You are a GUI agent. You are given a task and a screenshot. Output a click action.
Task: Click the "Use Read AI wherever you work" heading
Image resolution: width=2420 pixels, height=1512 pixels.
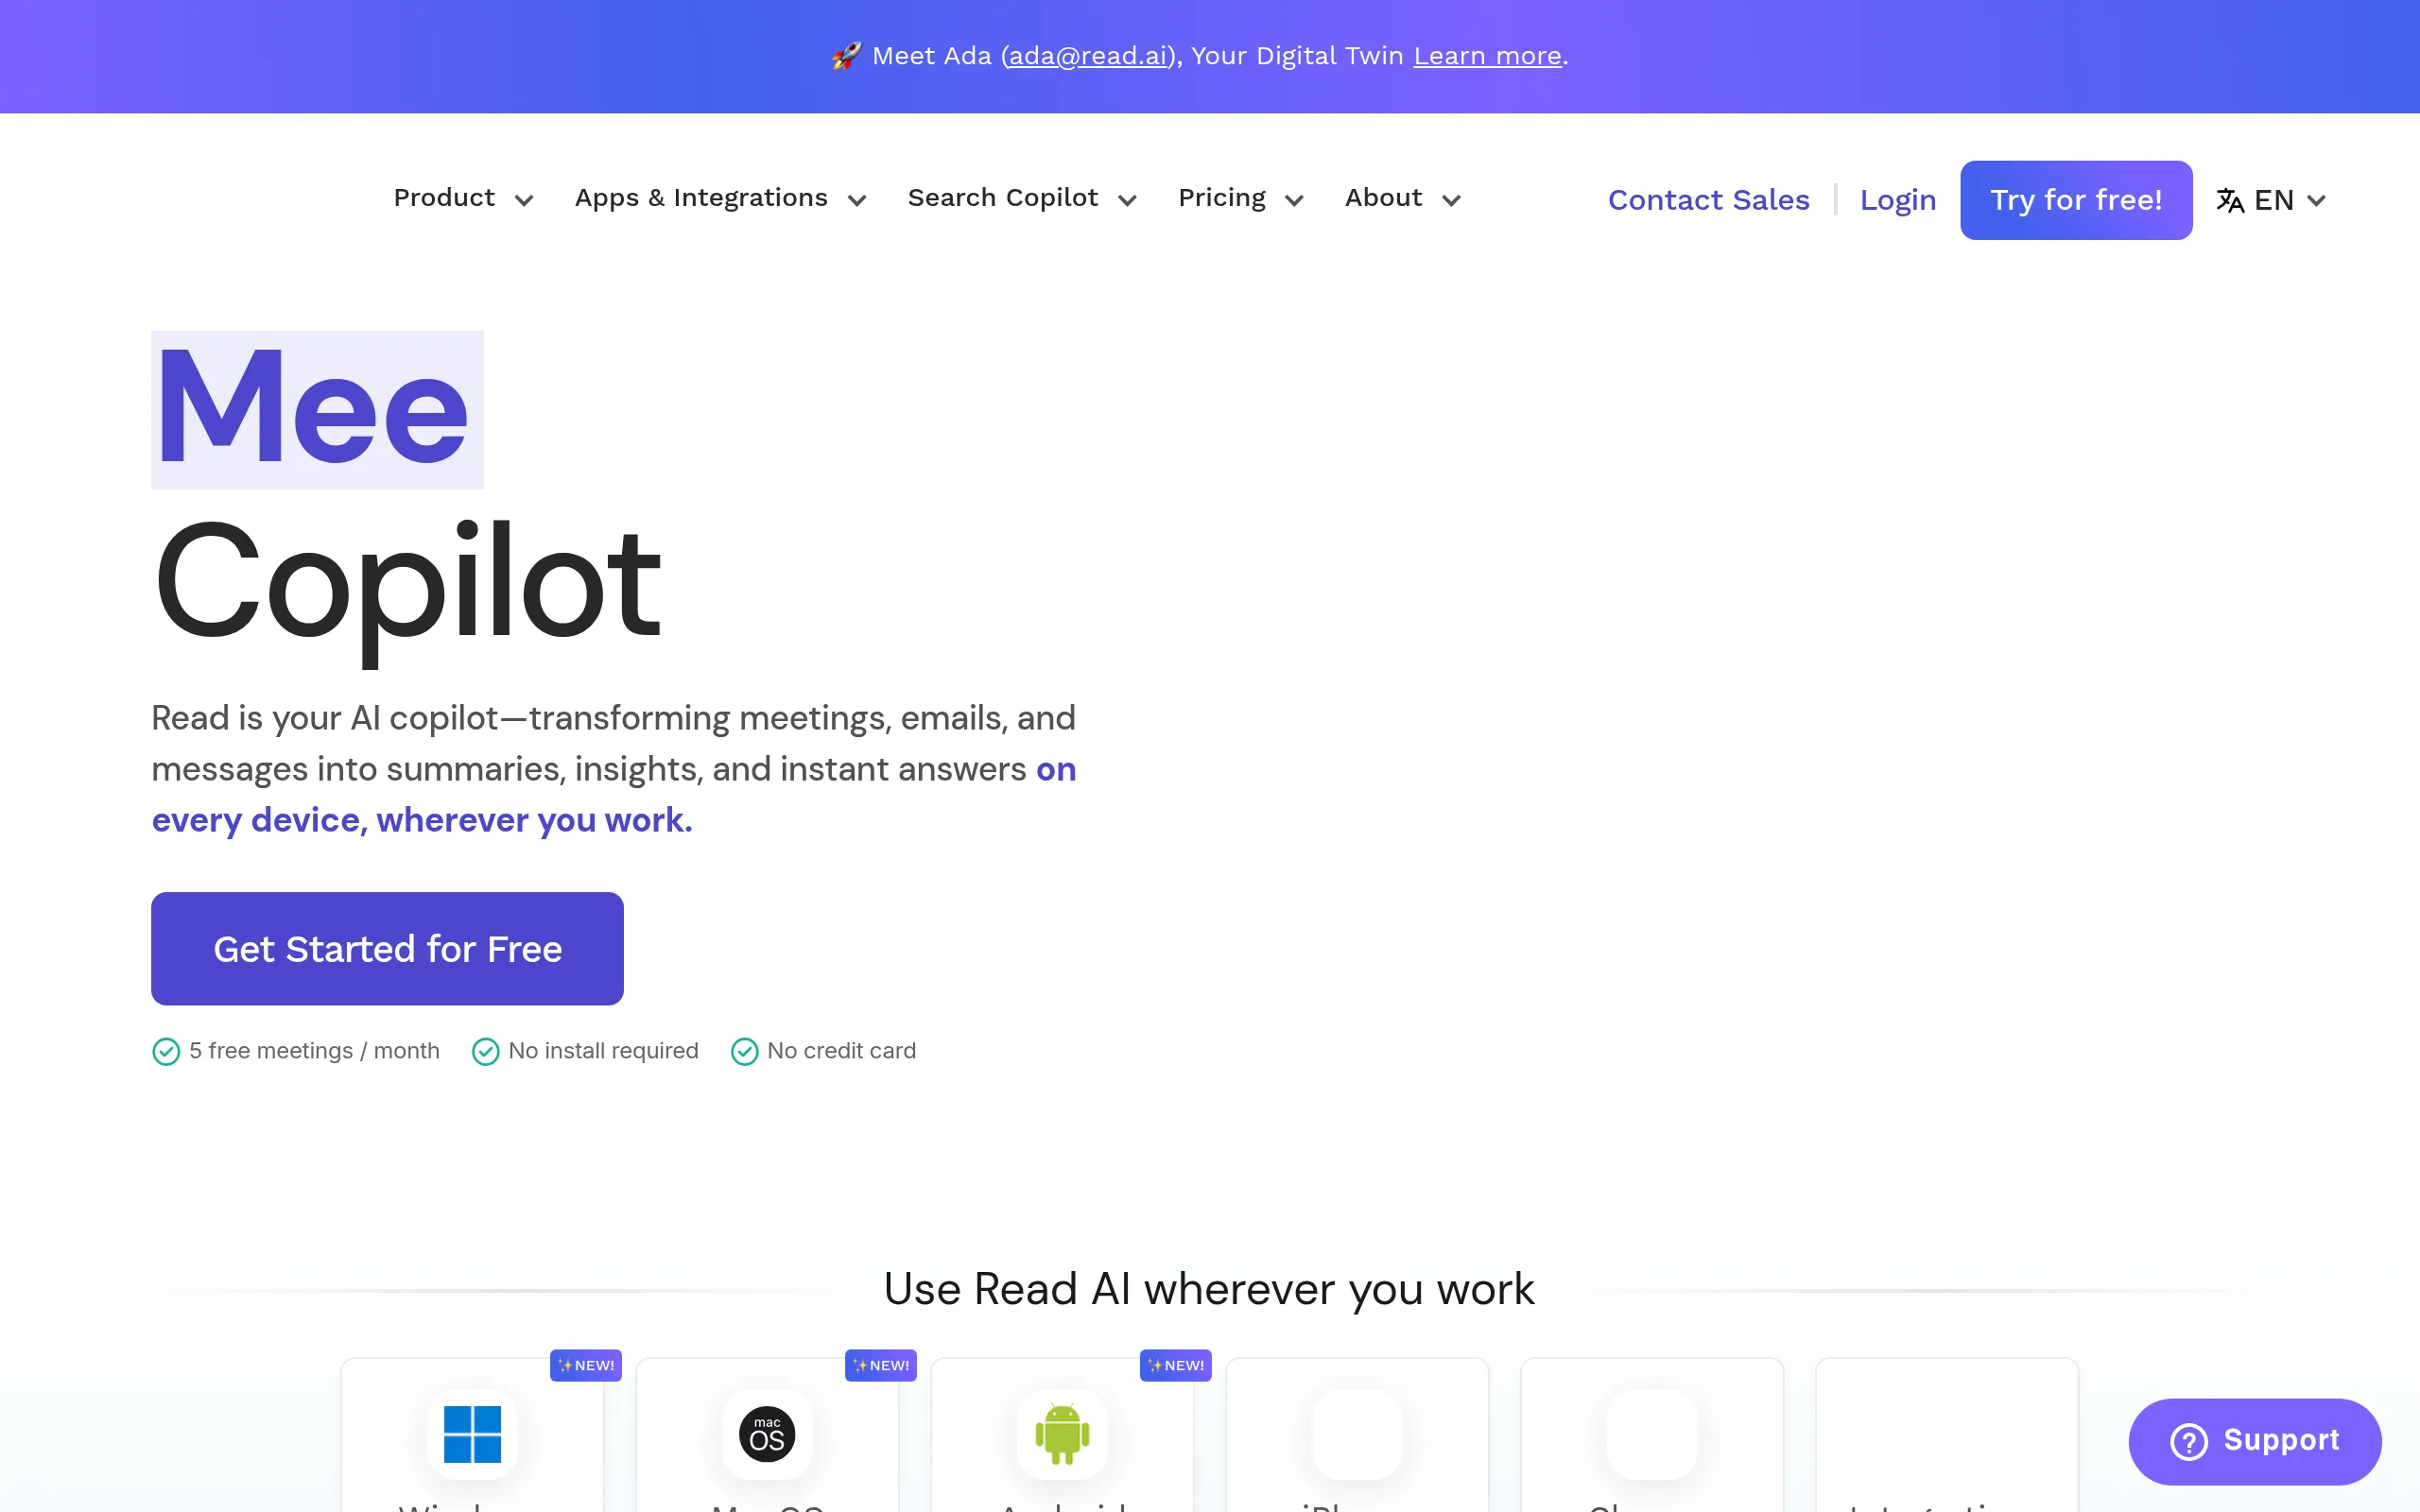pyautogui.click(x=1209, y=1288)
